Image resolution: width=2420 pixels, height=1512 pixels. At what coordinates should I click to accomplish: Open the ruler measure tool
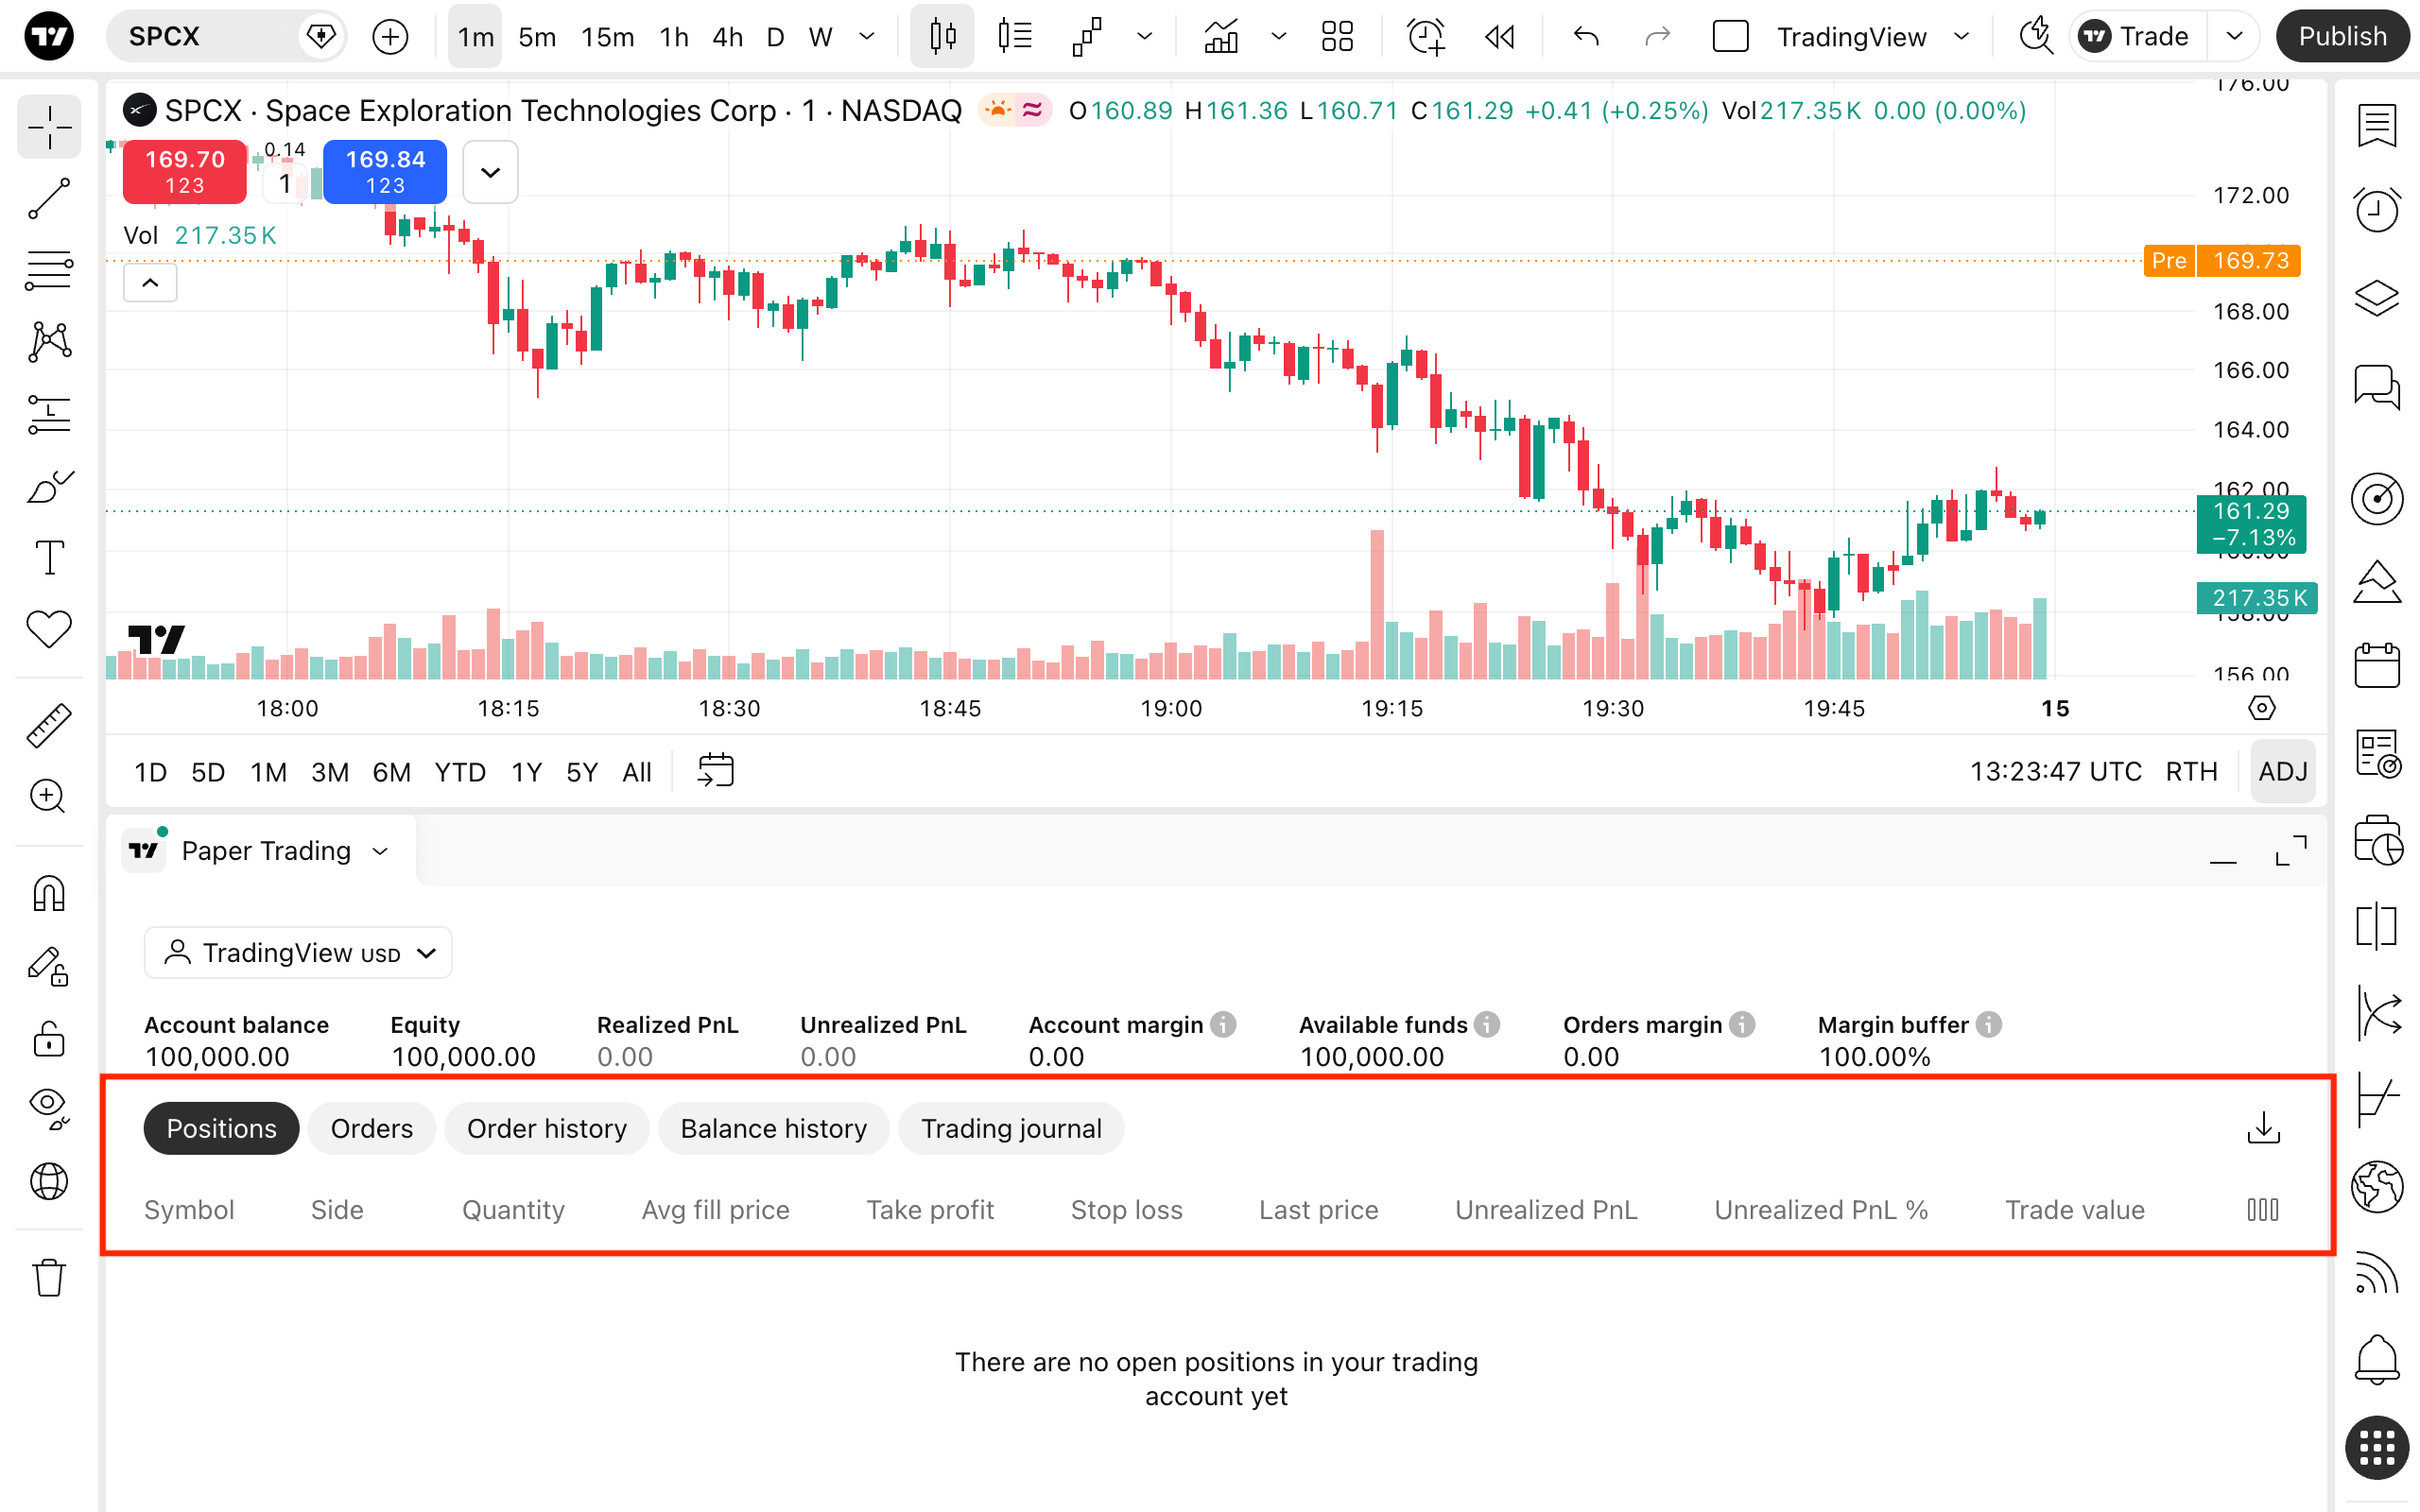pyautogui.click(x=48, y=726)
